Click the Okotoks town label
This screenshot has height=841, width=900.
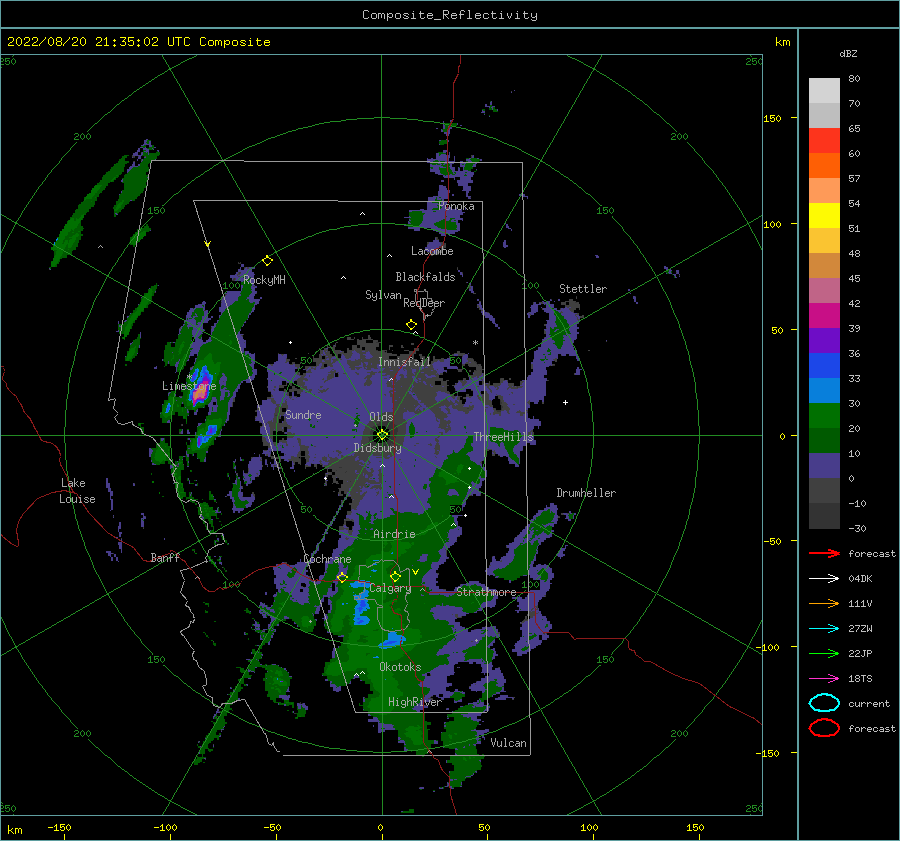(400, 667)
